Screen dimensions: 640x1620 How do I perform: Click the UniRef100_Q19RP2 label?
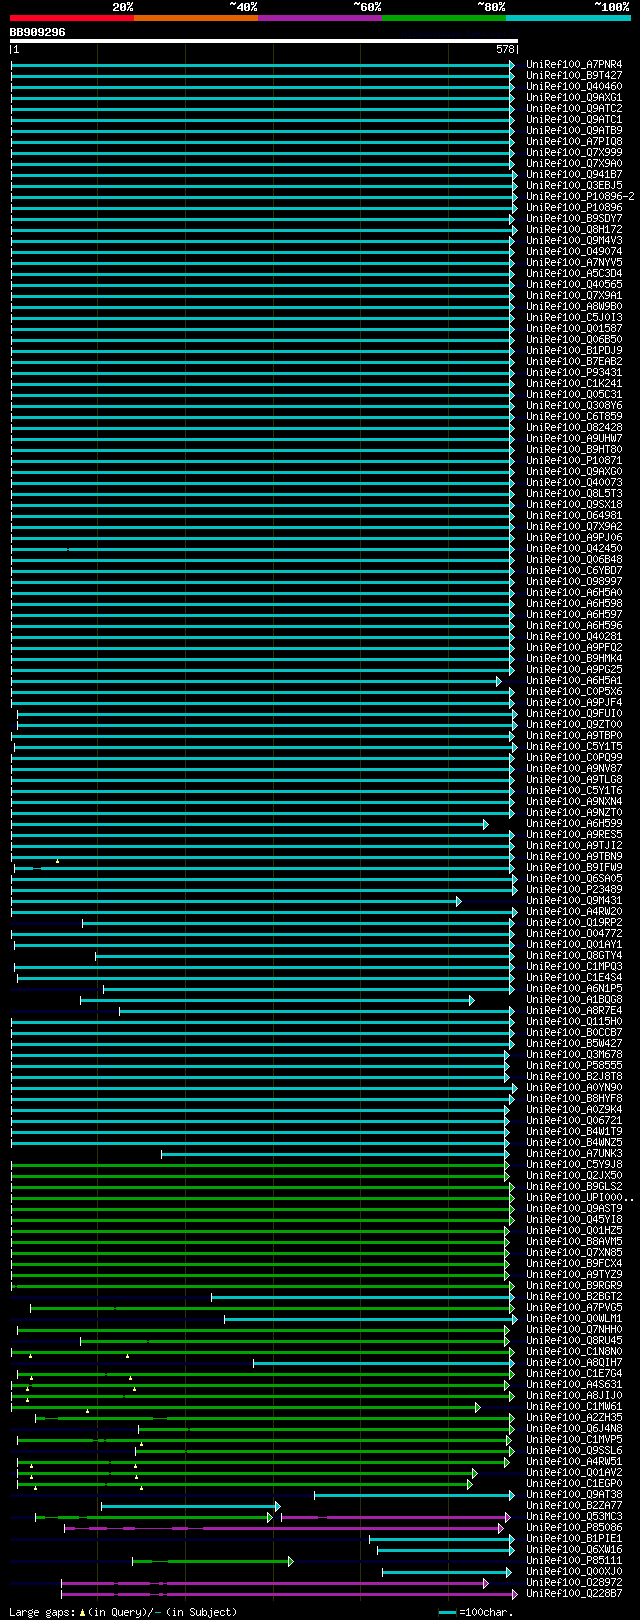tap(574, 923)
